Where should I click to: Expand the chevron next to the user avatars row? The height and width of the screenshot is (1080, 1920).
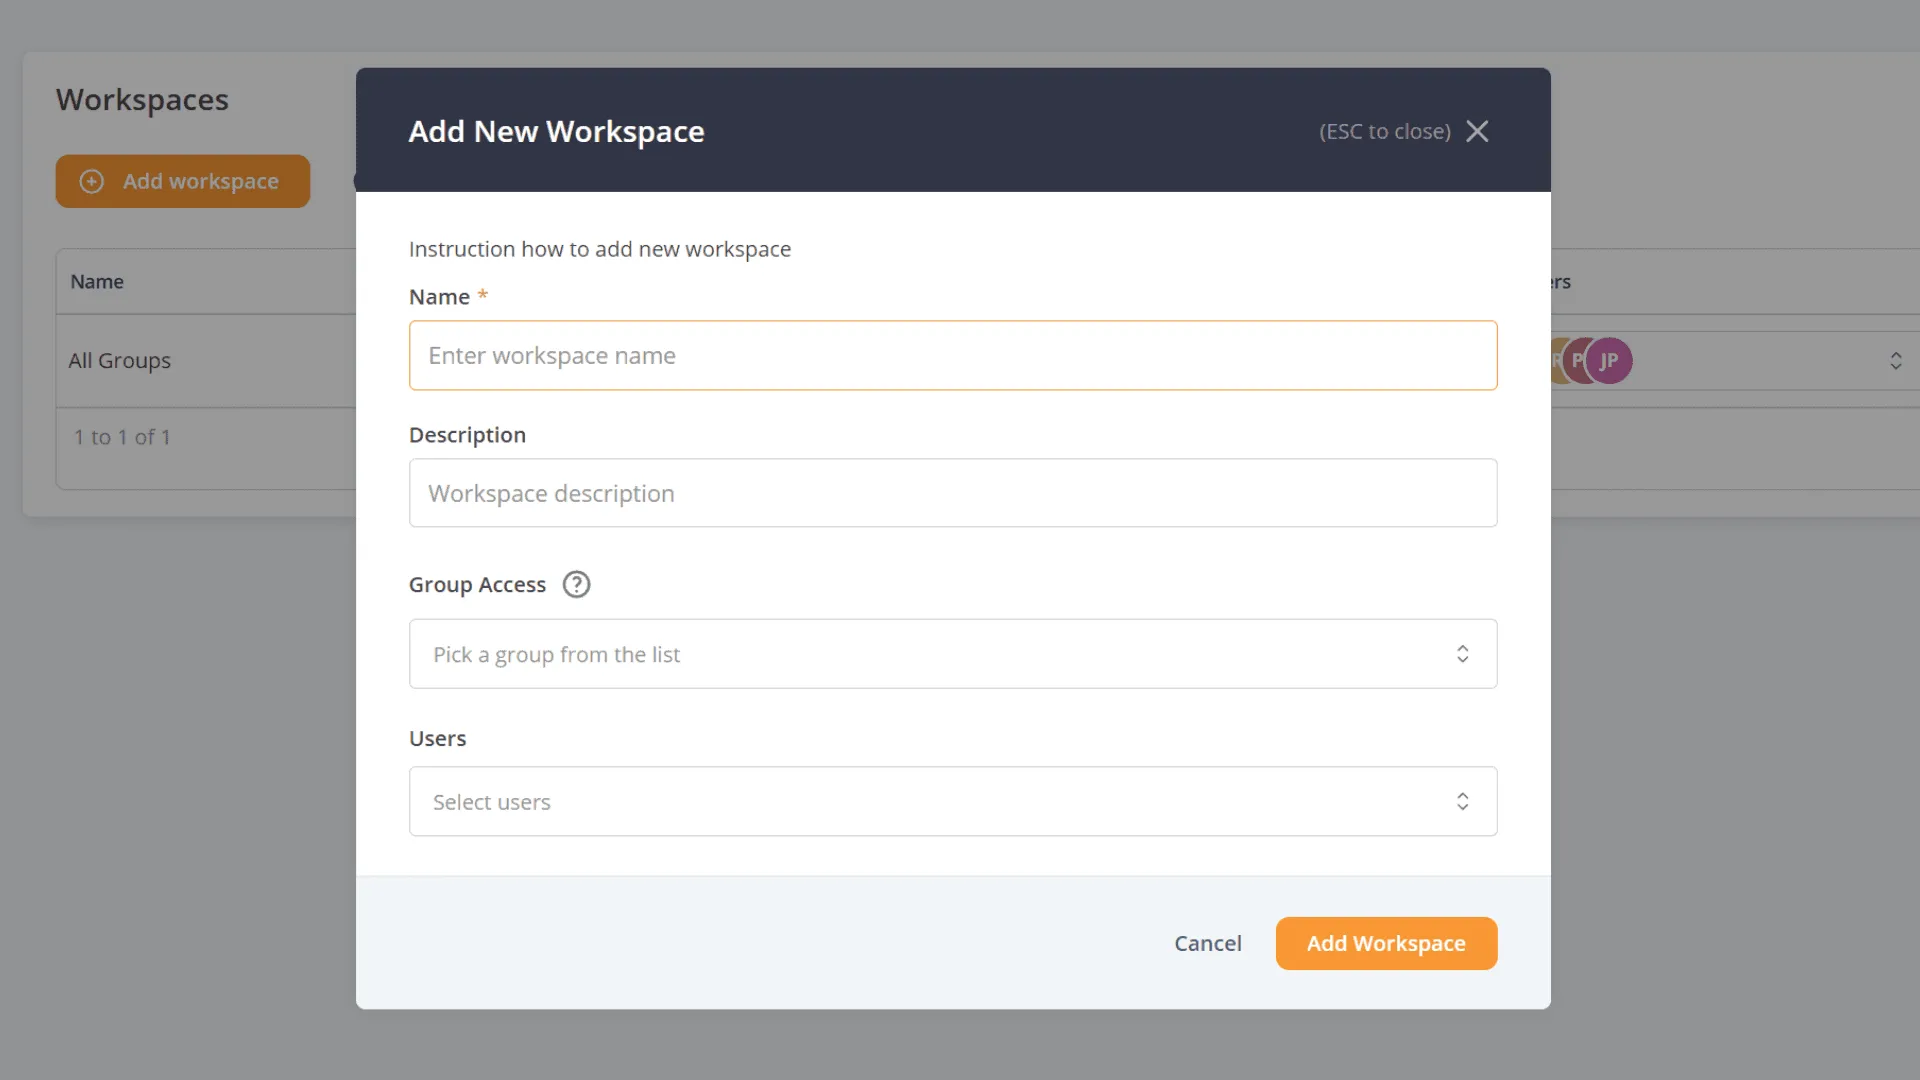click(1897, 360)
